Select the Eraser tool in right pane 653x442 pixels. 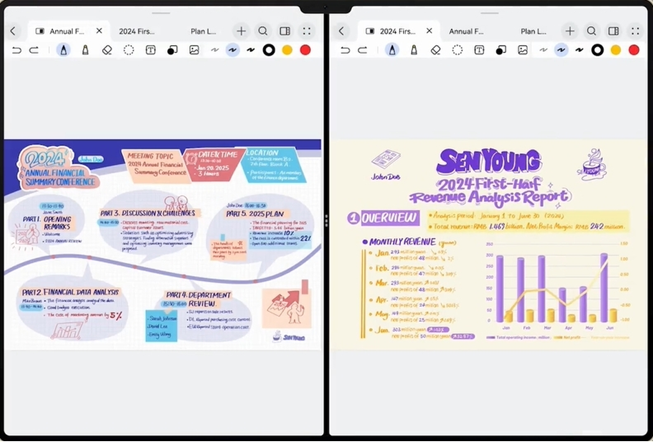coord(436,50)
